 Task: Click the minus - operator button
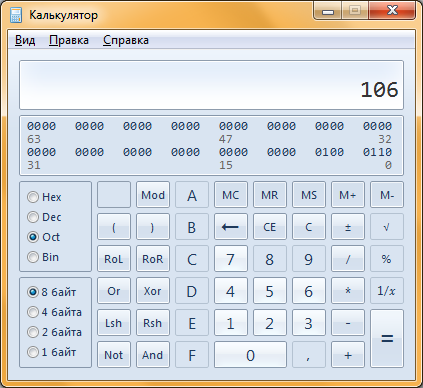click(x=348, y=323)
